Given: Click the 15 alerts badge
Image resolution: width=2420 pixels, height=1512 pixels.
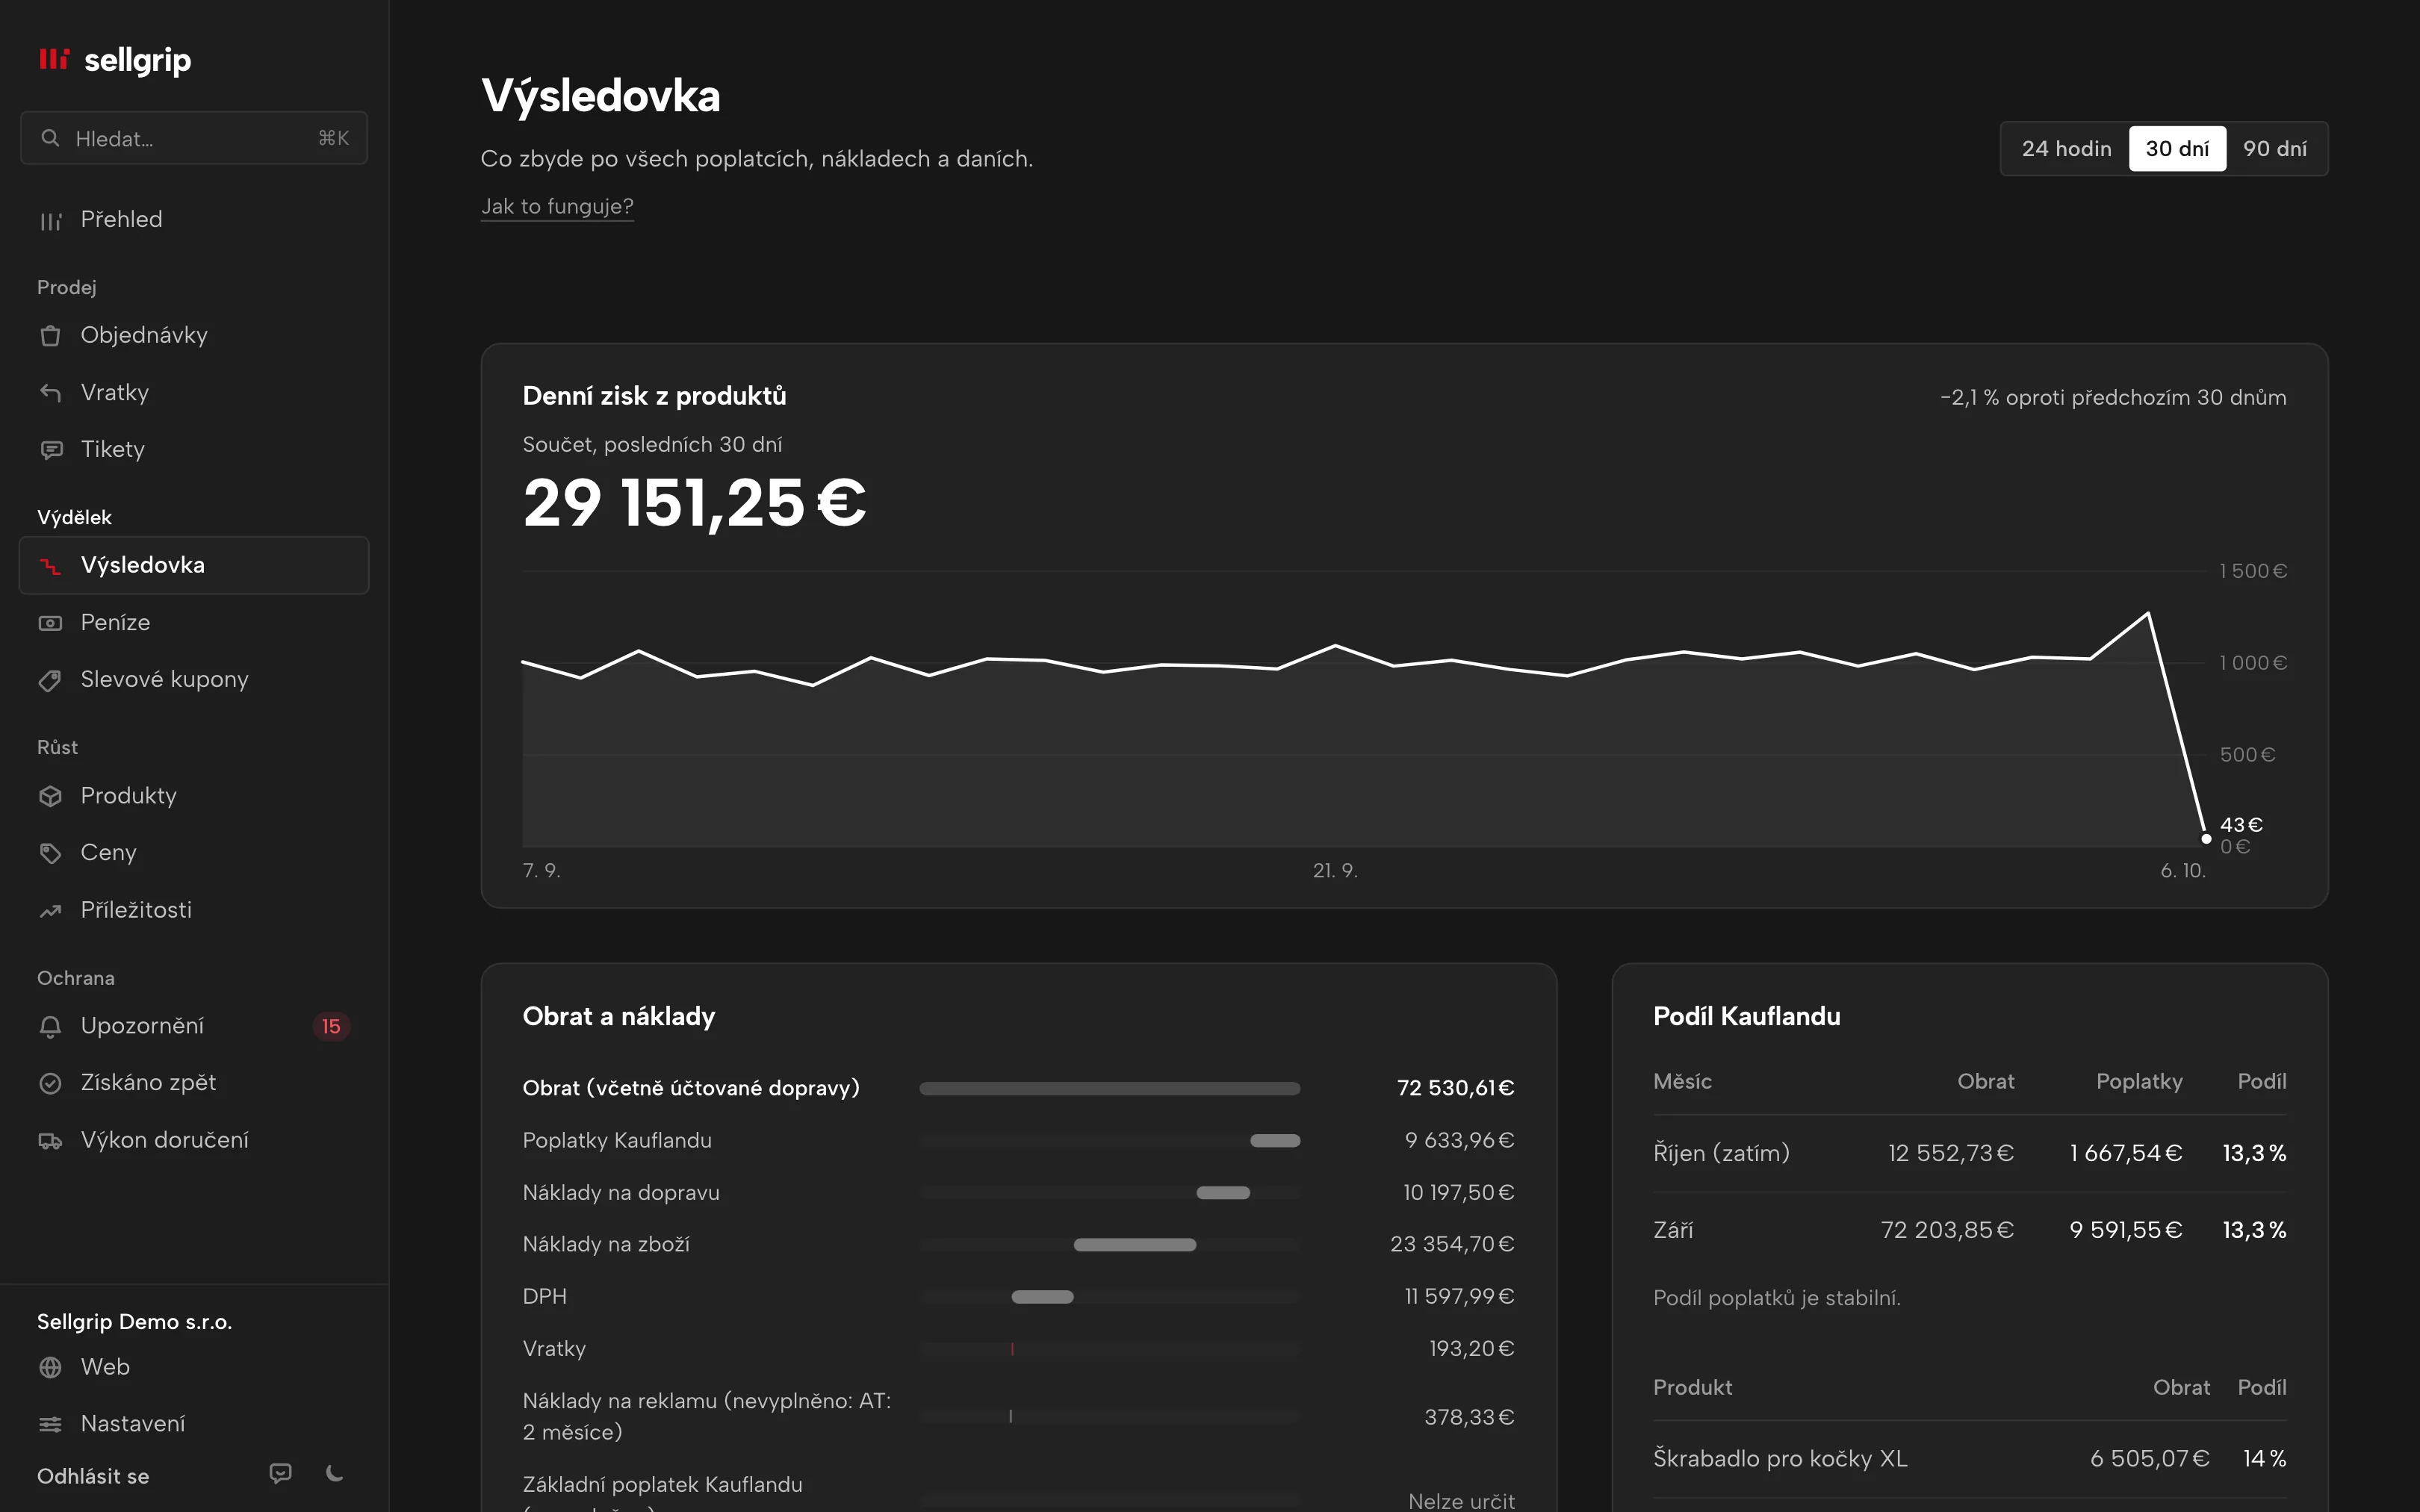Looking at the screenshot, I should [331, 1026].
